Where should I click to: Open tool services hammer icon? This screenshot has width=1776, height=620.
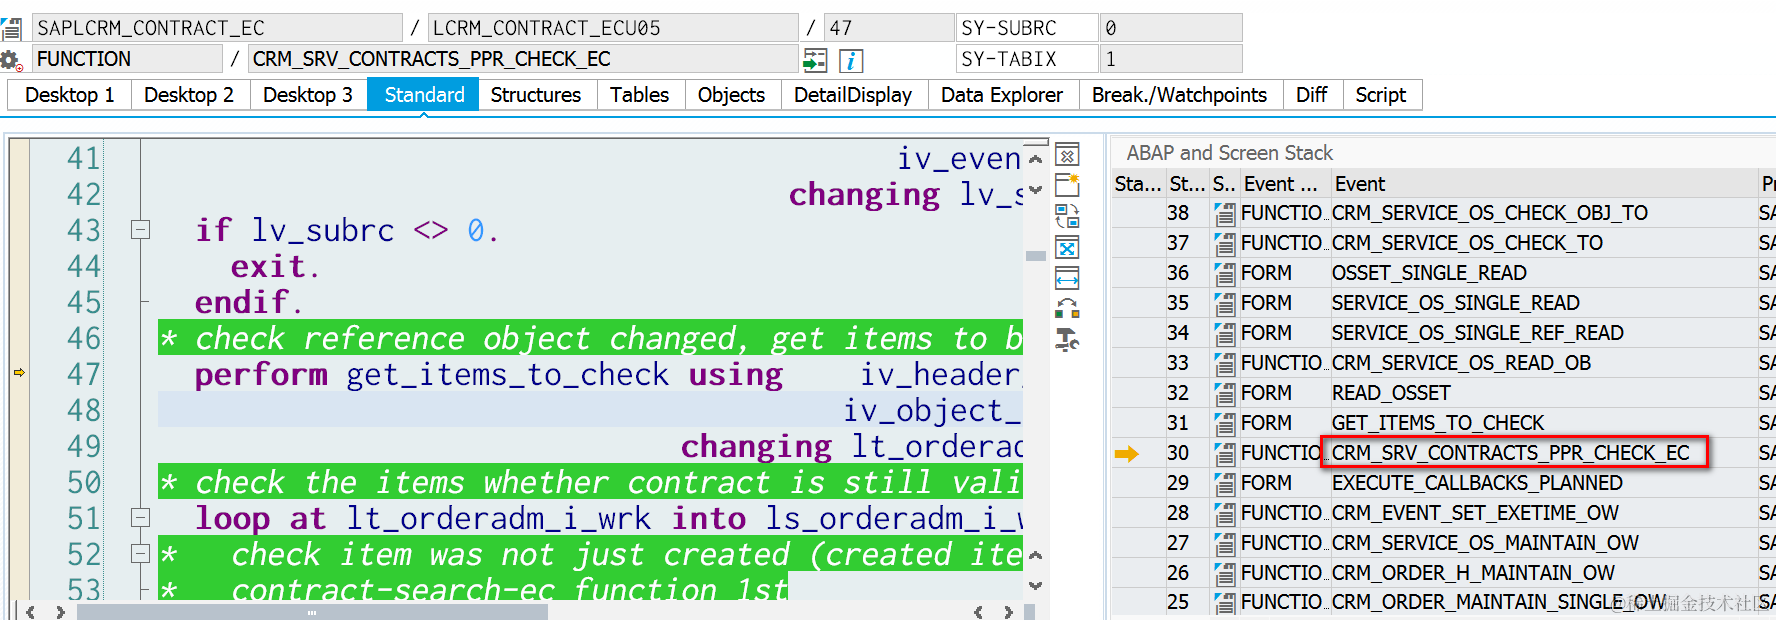1067,340
